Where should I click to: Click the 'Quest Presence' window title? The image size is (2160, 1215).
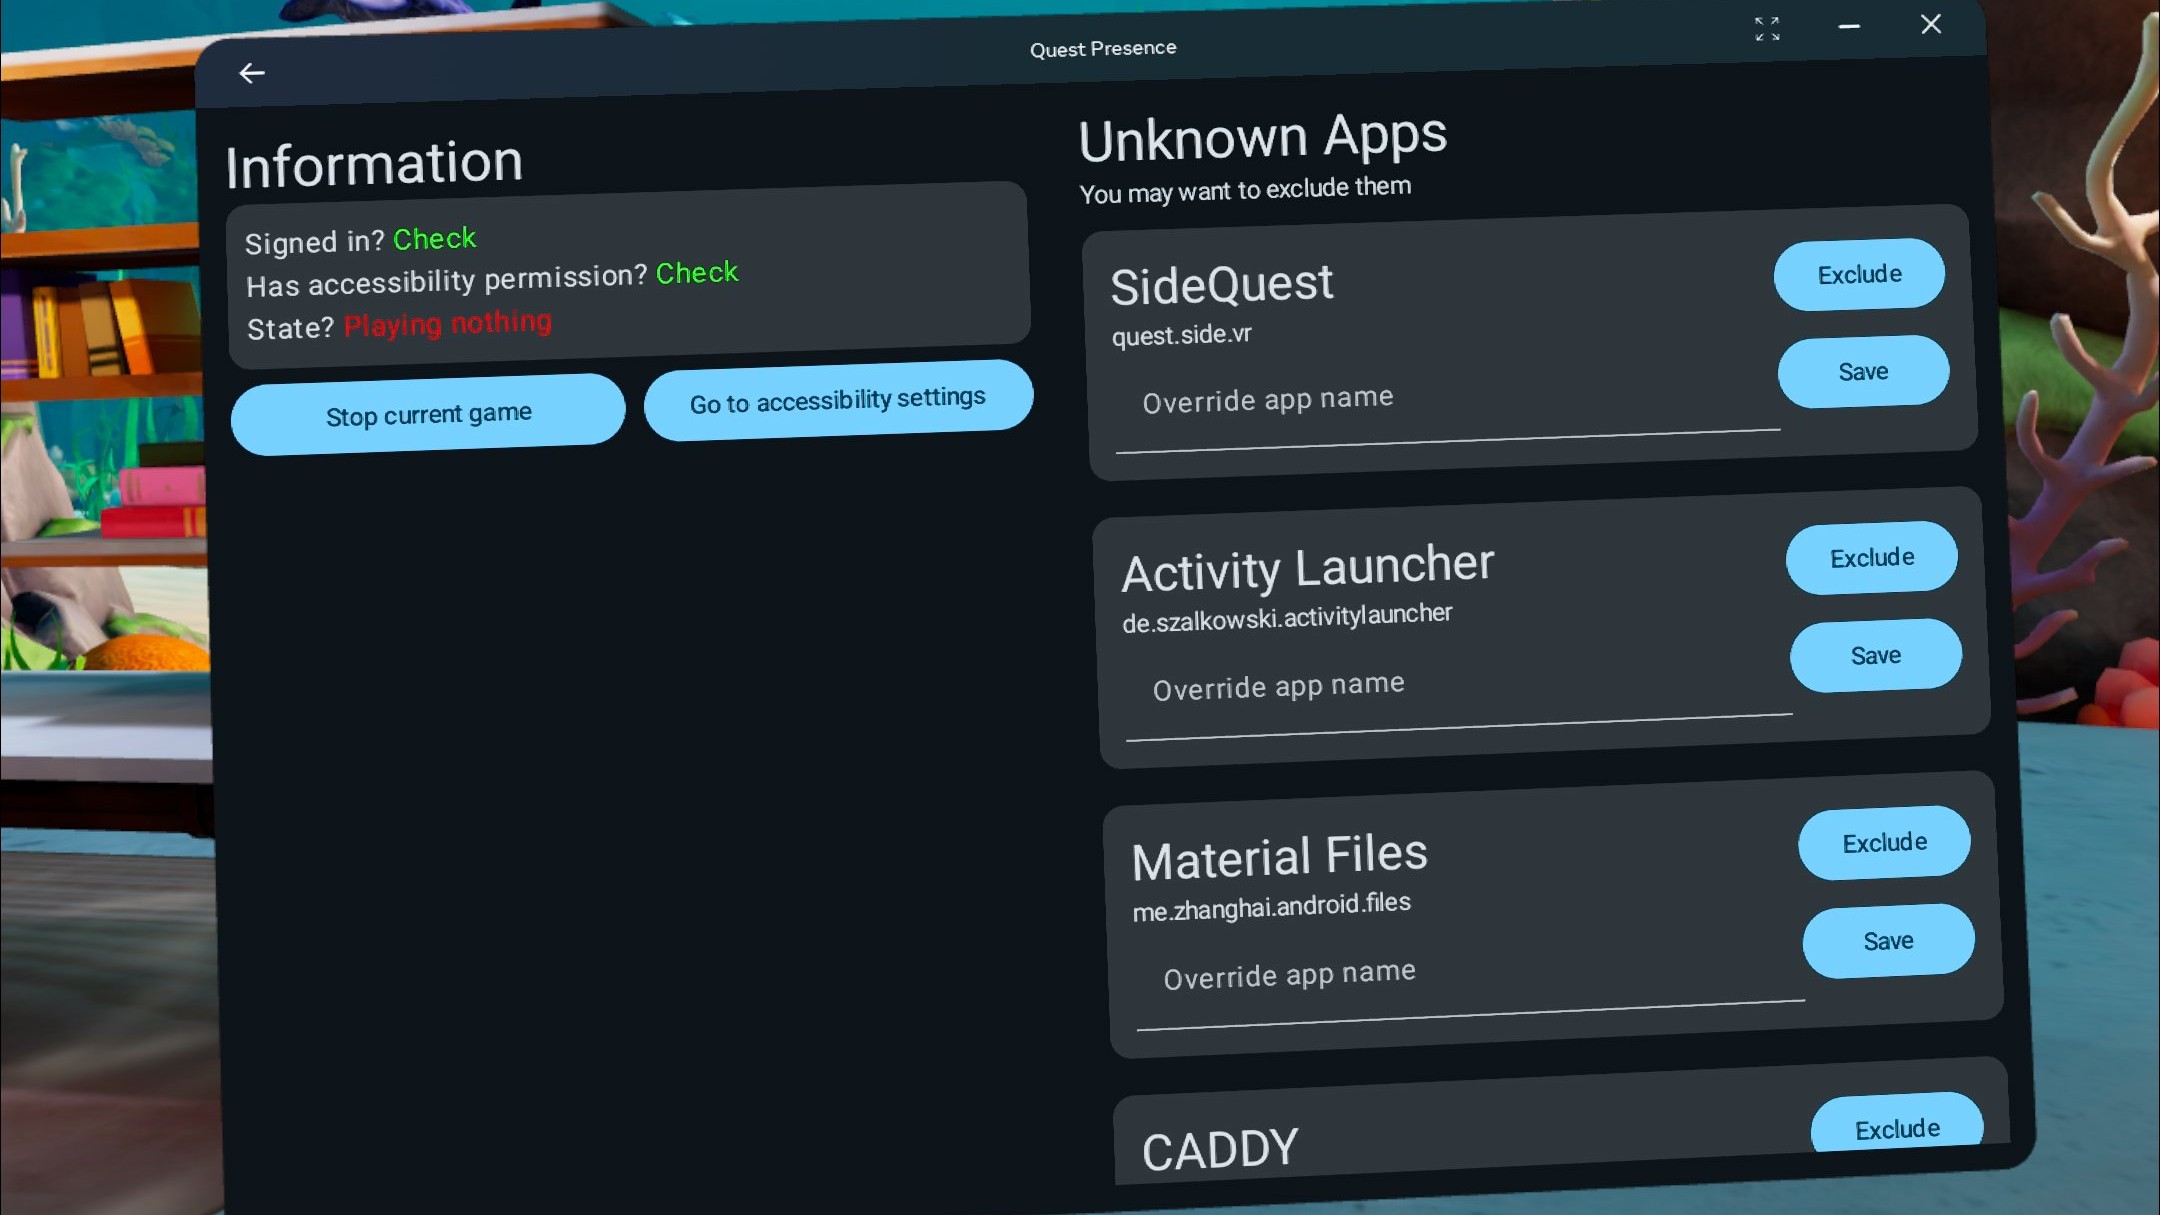[x=1103, y=48]
